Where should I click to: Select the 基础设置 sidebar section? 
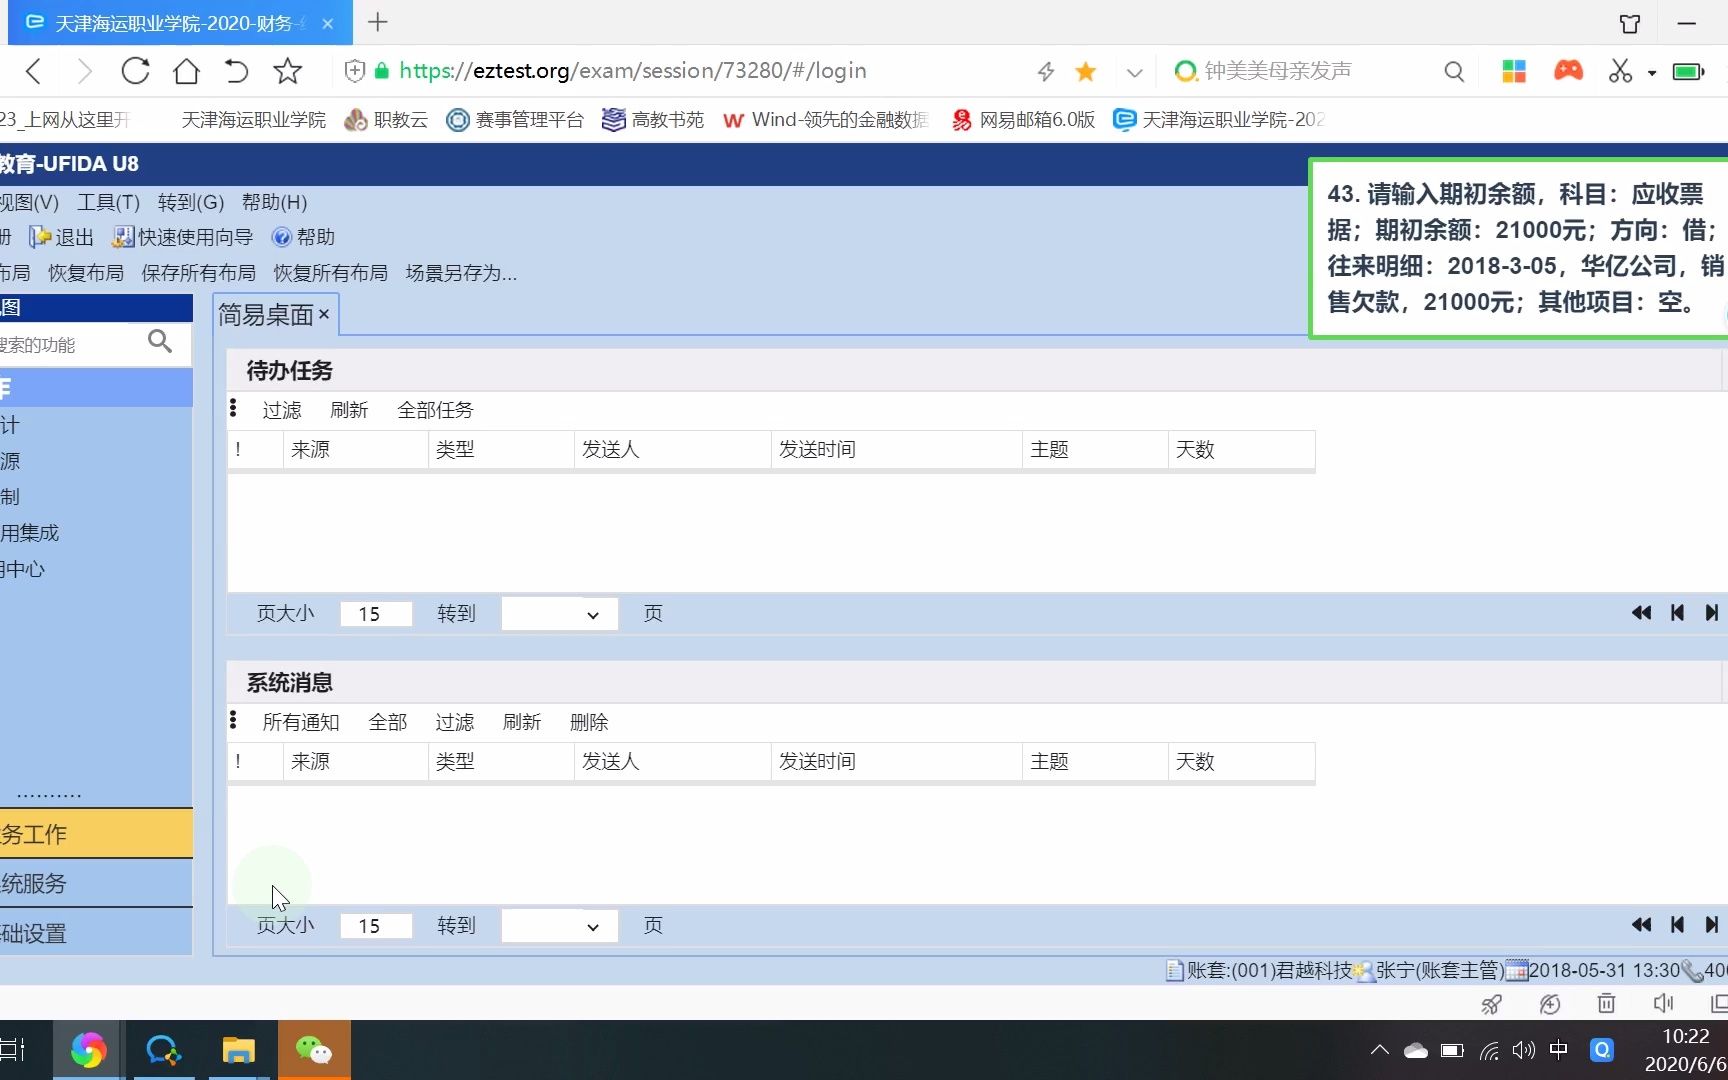(x=96, y=933)
